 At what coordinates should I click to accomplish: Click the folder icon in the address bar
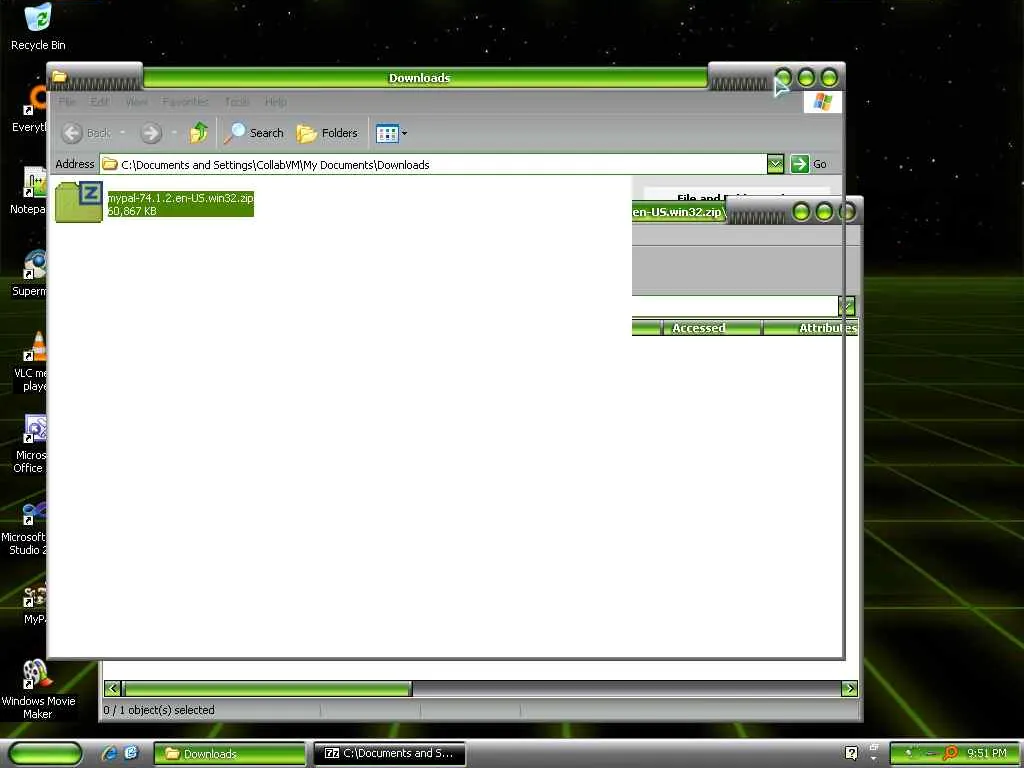[x=110, y=164]
